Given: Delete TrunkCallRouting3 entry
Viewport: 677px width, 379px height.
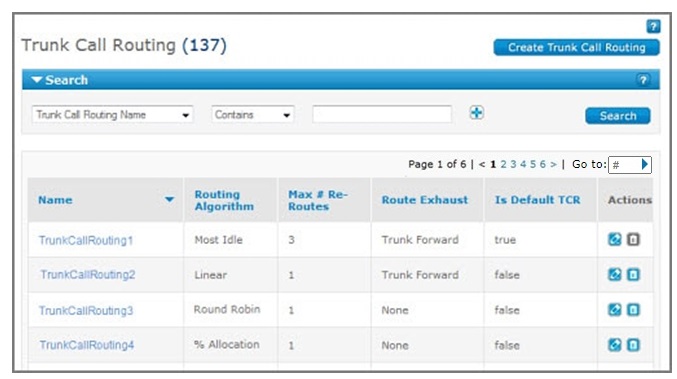Looking at the screenshot, I should [x=633, y=310].
